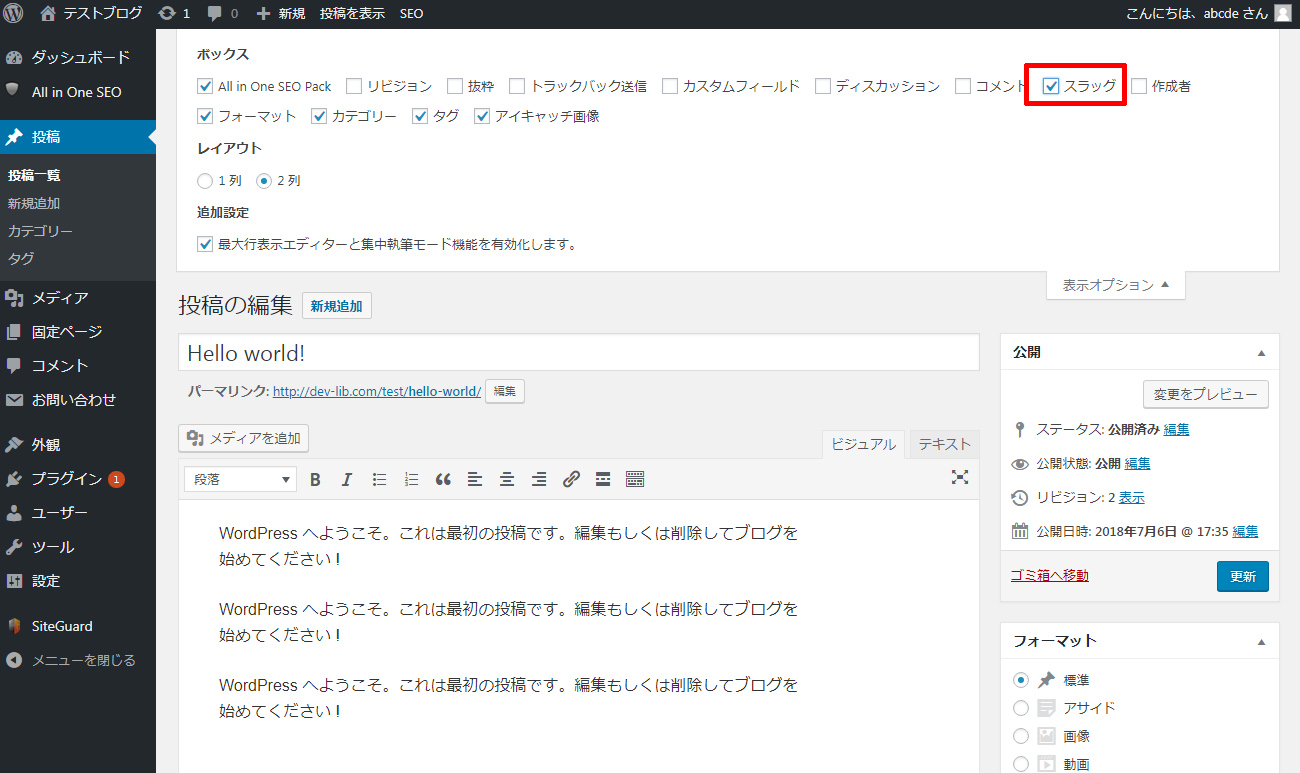Show the toolbar toggle (kitchen sink) icon
Screen dimensions: 1300x773
pos(635,479)
